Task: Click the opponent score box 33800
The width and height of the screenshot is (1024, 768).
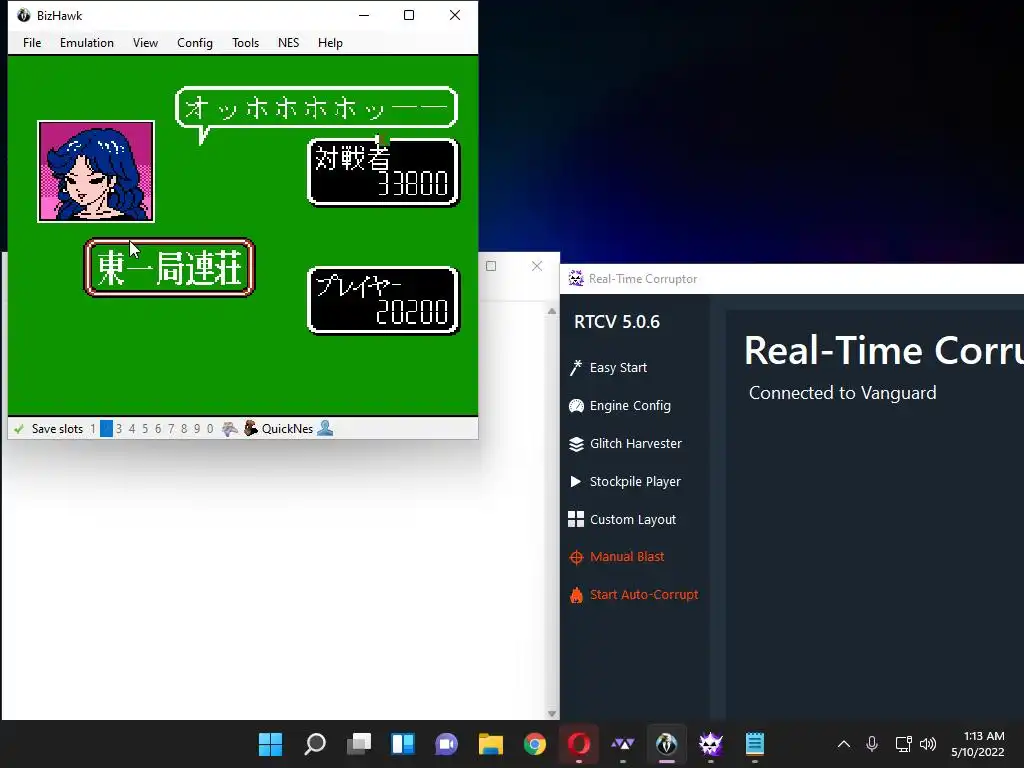Action: point(383,172)
